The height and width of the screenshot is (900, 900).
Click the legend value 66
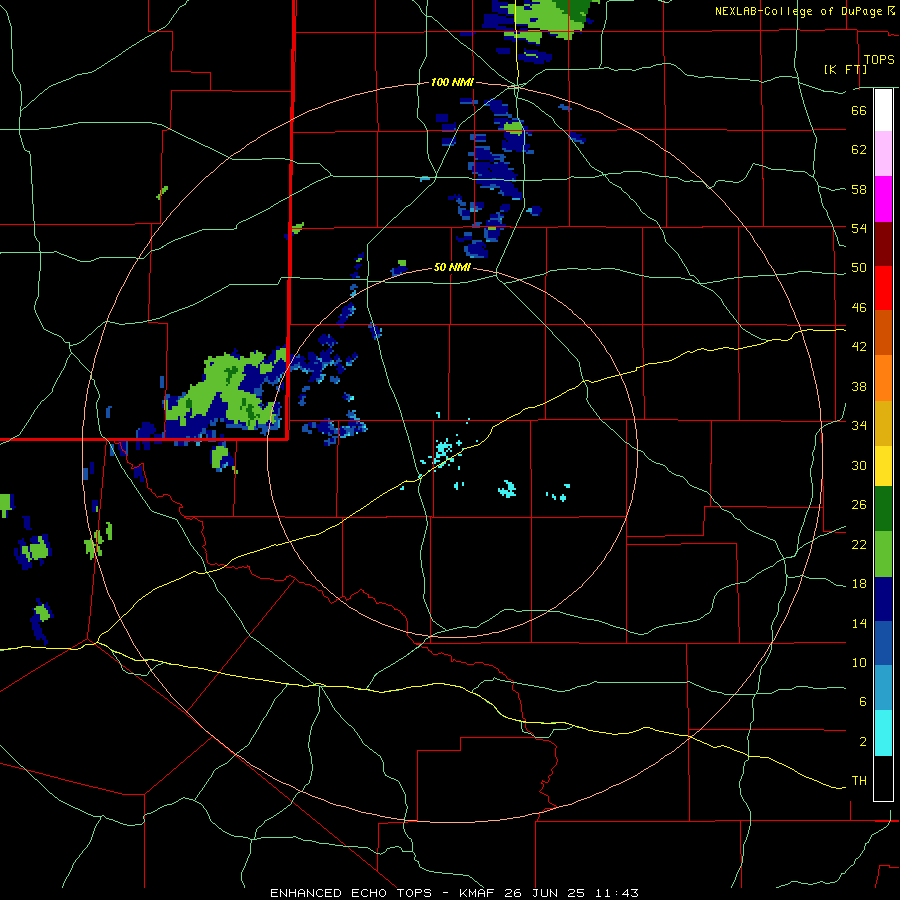tap(859, 110)
